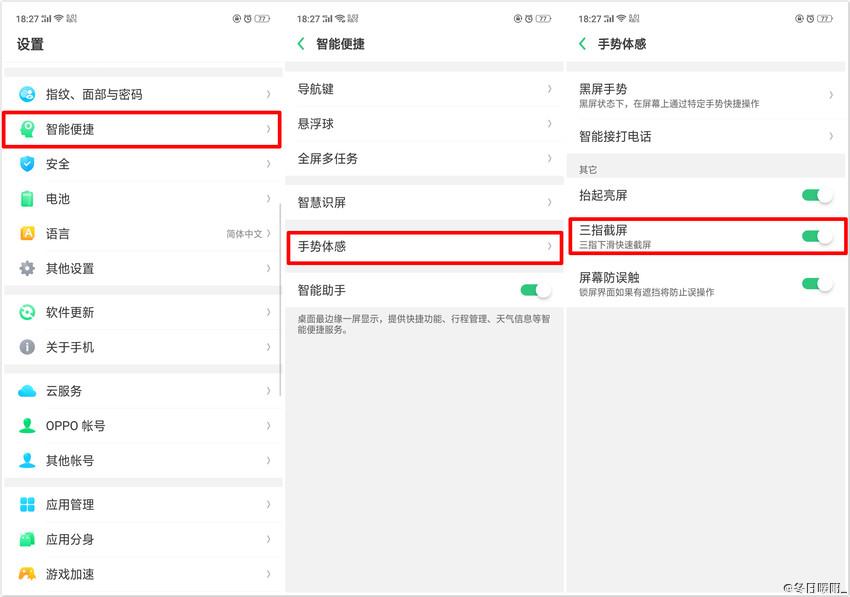The width and height of the screenshot is (850, 597).
Task: Open the 智慧识屏 menu item
Action: [x=424, y=202]
